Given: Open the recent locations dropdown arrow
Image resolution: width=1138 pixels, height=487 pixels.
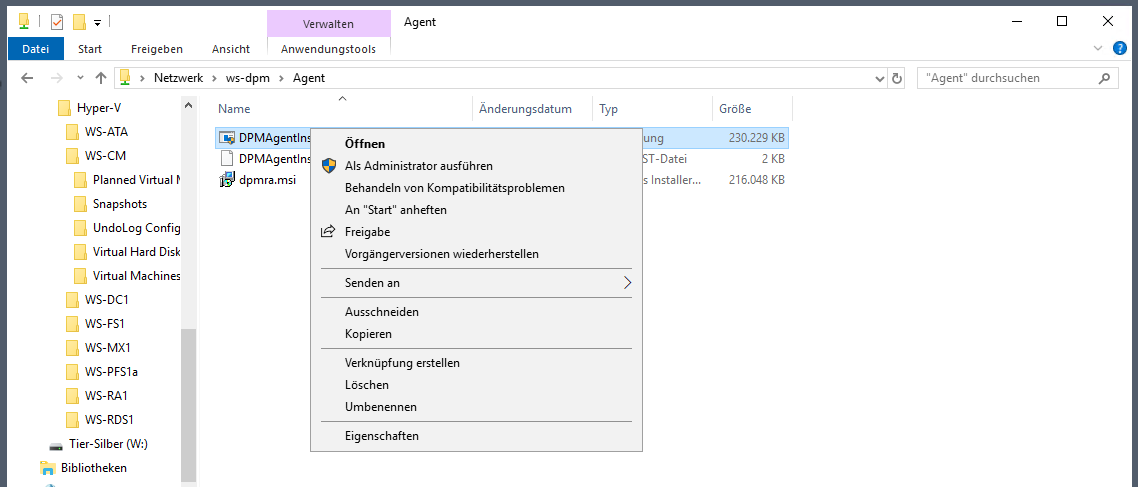Looking at the screenshot, I should (80, 78).
